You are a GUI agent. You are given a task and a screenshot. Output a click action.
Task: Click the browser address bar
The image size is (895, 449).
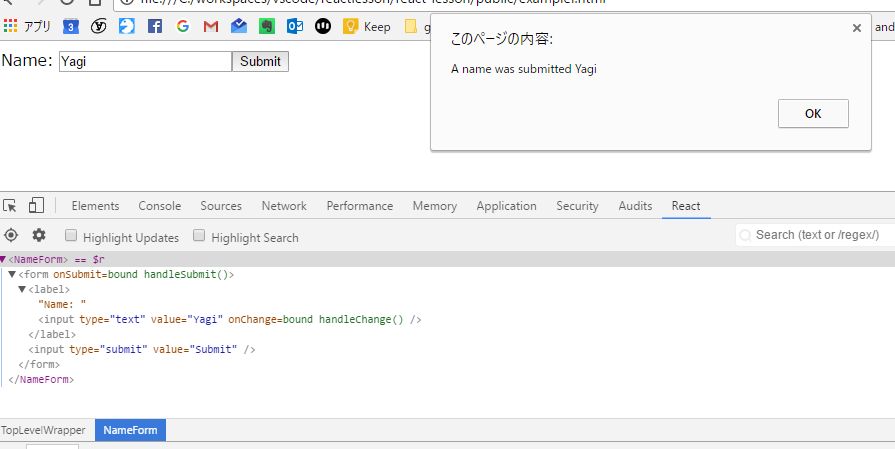(x=504, y=3)
